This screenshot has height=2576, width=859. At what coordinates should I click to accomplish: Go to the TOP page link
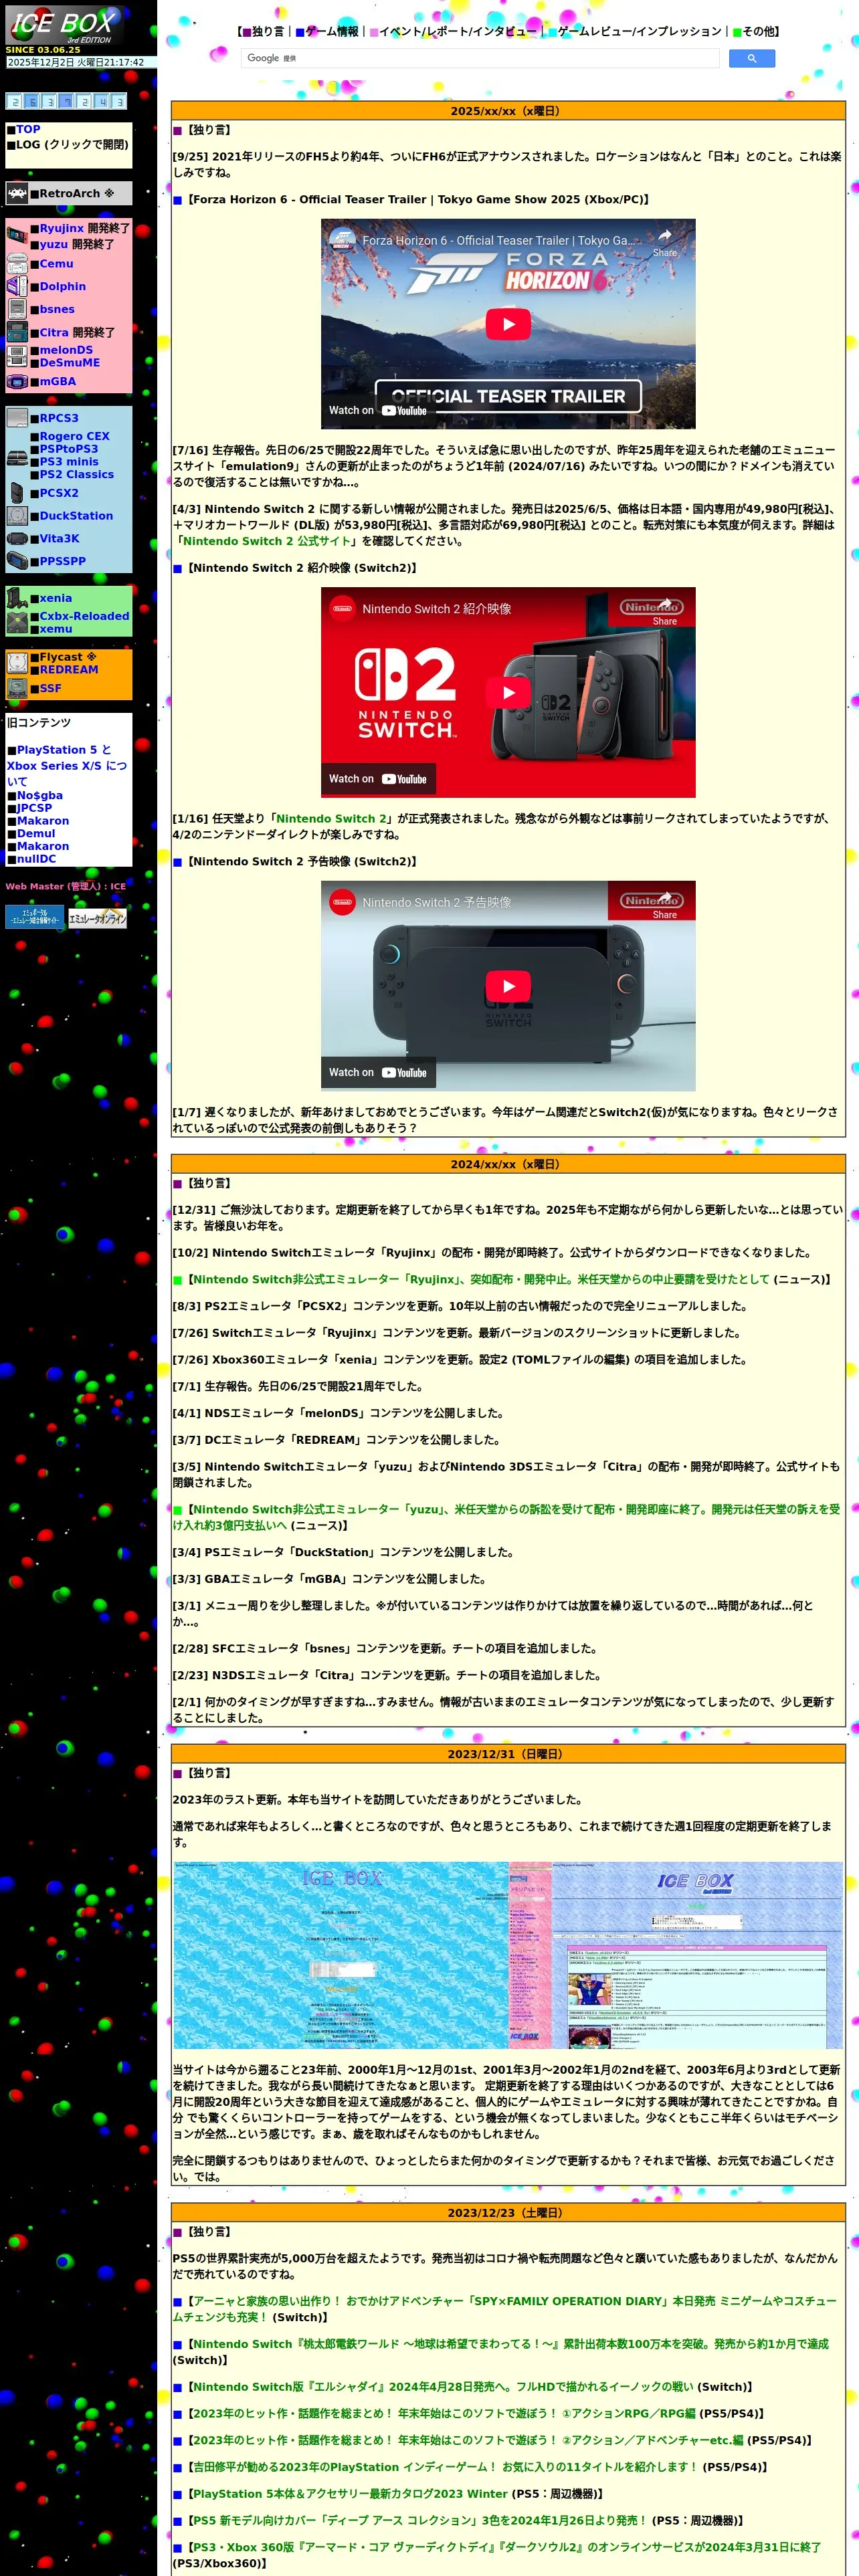point(28,129)
